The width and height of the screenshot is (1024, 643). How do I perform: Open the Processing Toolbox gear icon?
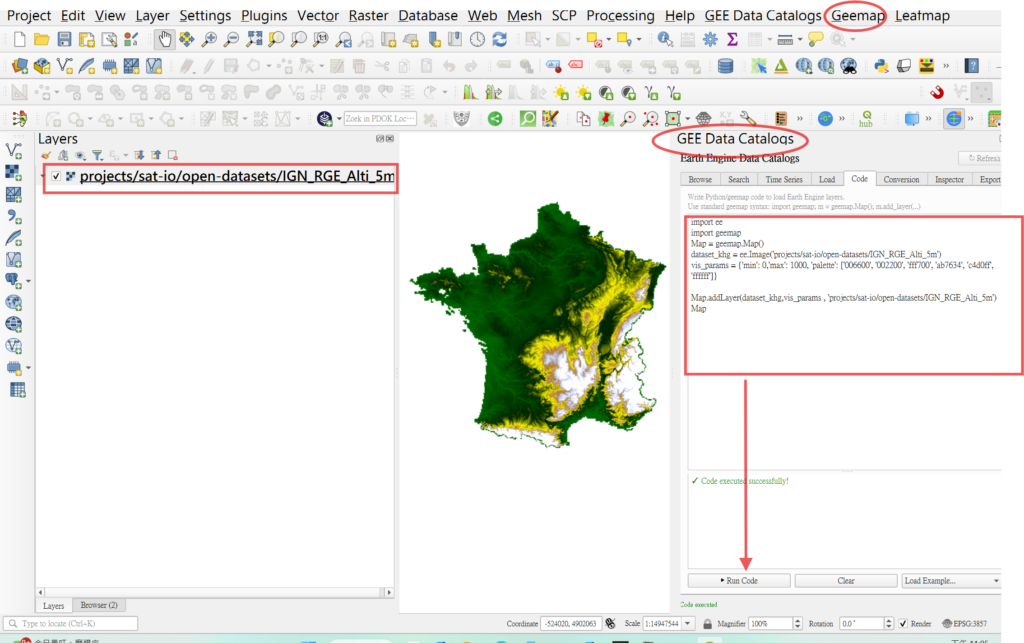[711, 39]
